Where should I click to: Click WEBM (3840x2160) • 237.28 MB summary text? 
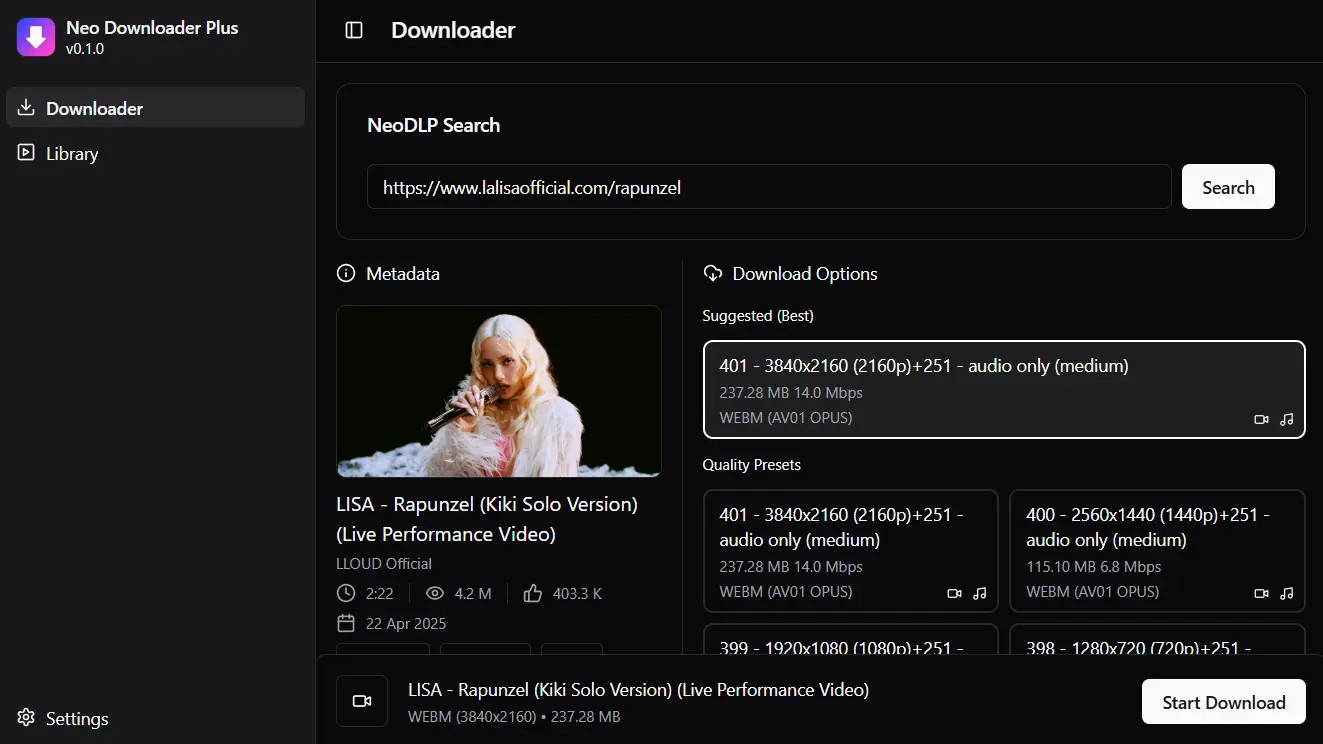[x=514, y=716]
